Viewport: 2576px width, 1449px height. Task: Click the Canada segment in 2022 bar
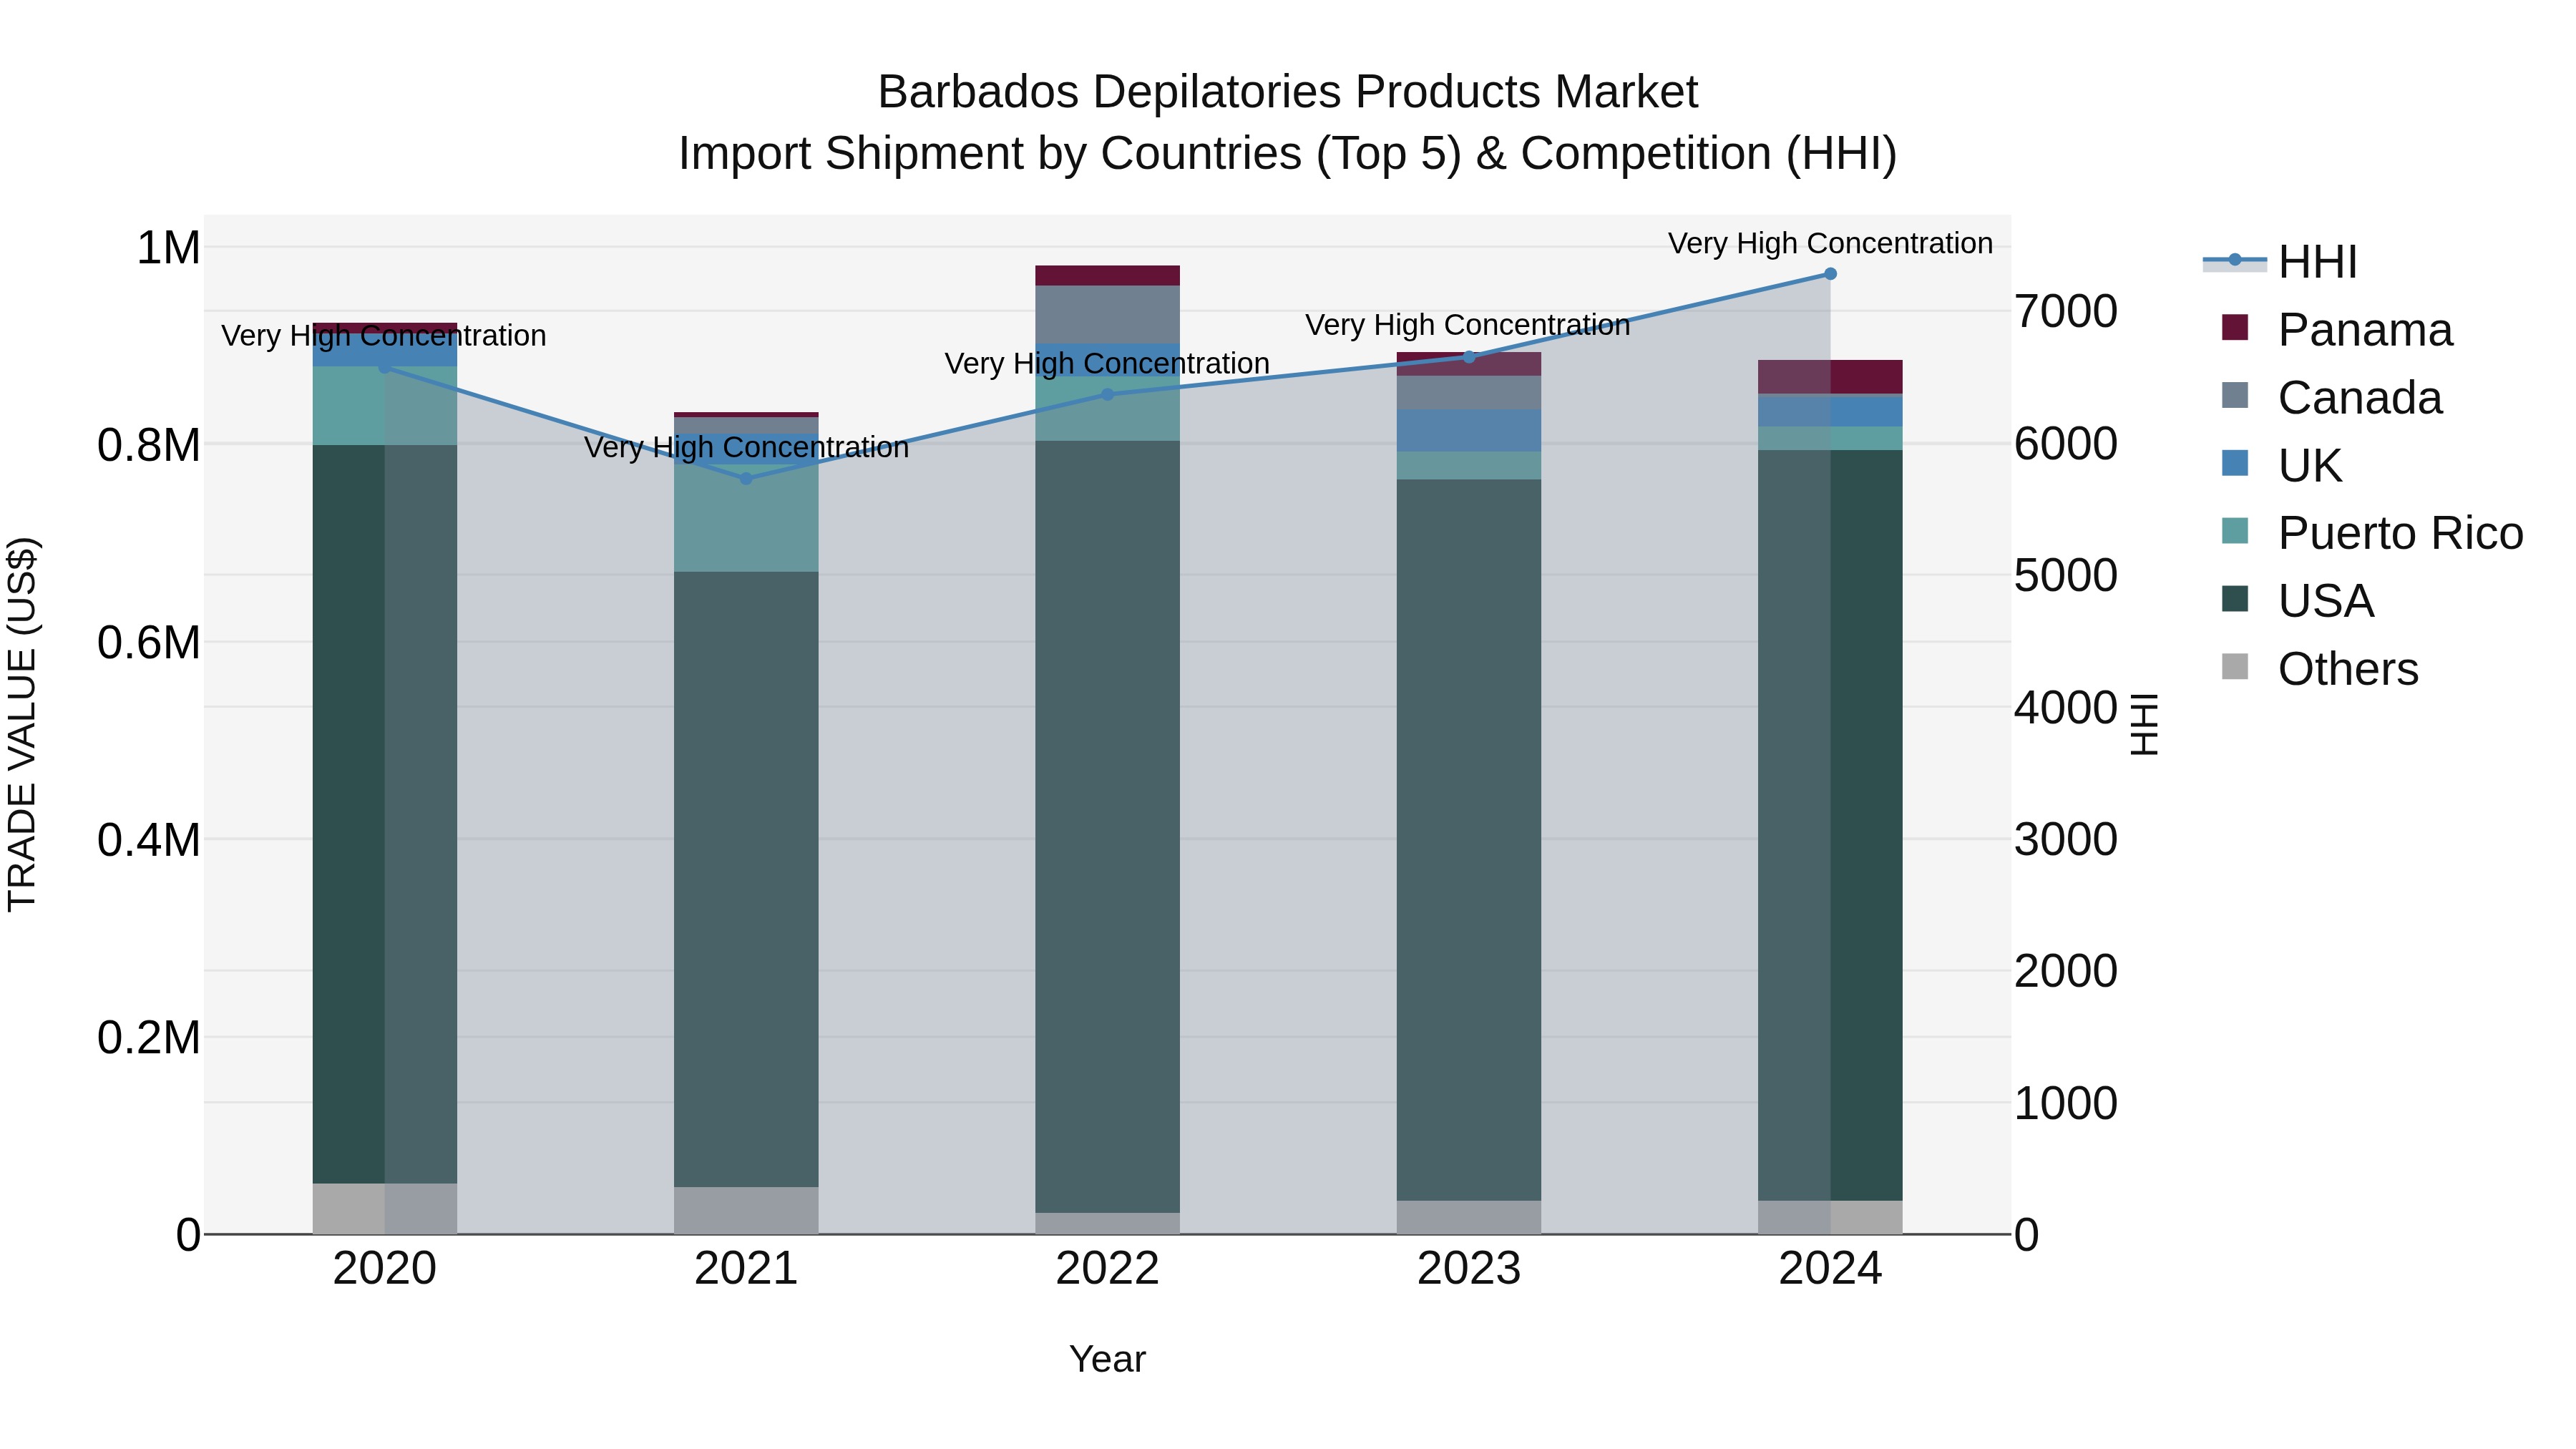1107,315
